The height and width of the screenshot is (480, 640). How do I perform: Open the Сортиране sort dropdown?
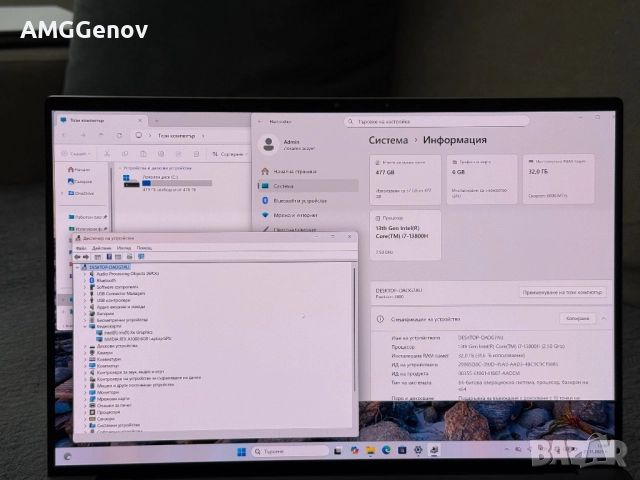pos(228,153)
